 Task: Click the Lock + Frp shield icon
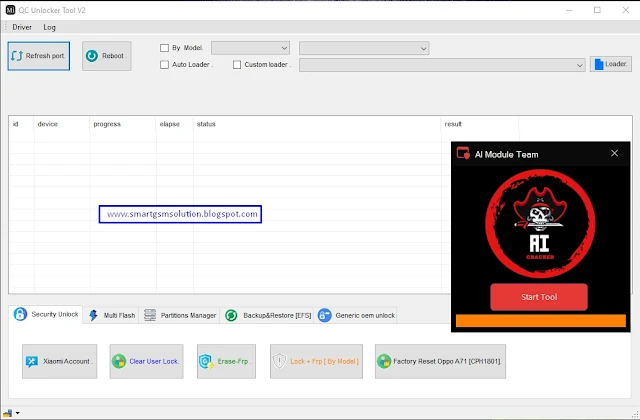tap(280, 361)
